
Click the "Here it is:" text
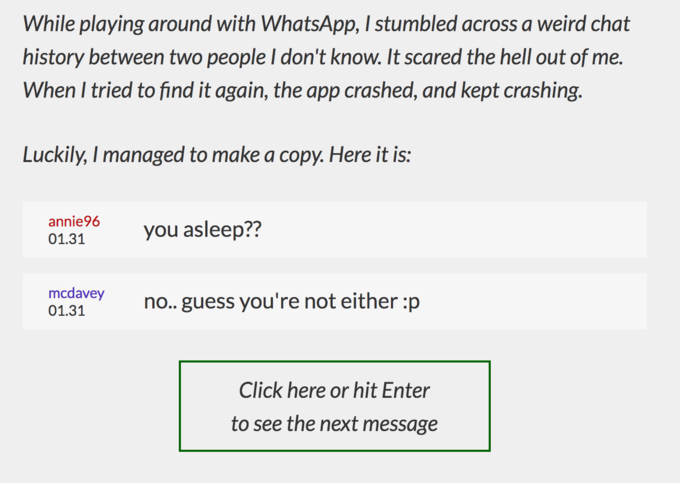(x=370, y=155)
